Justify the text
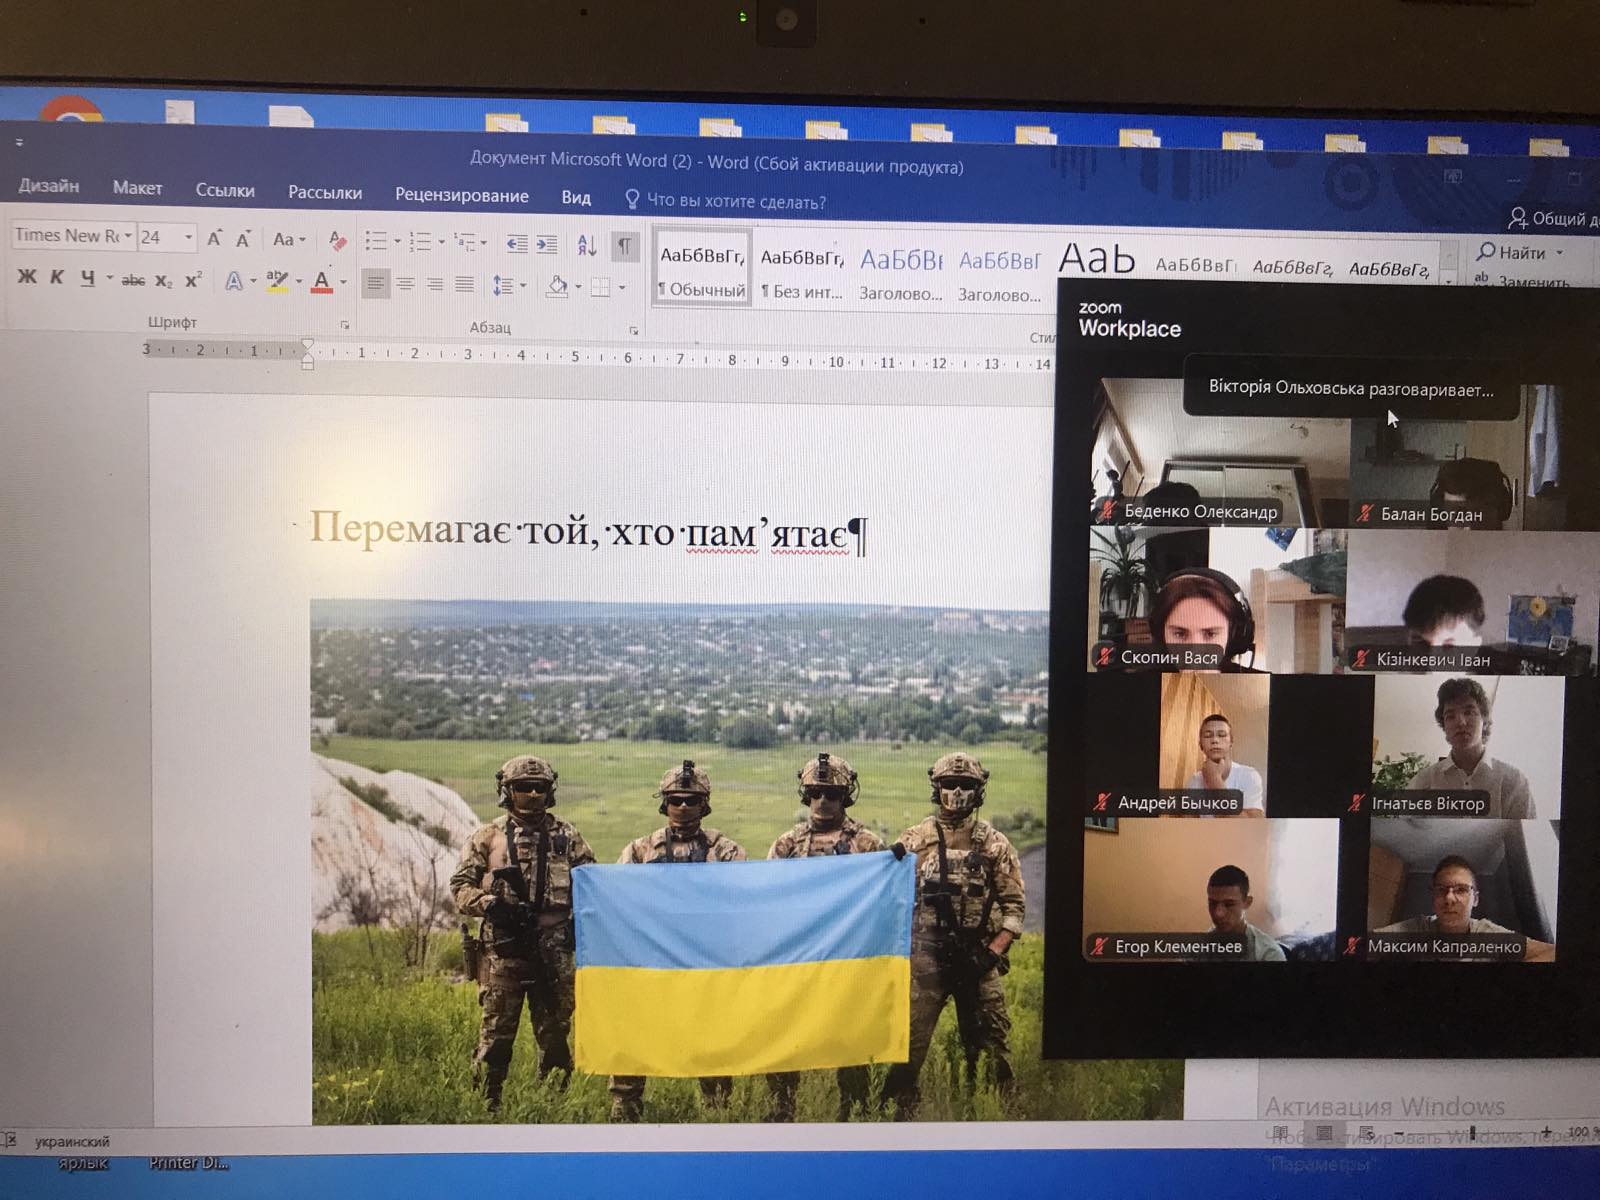Viewport: 1600px width, 1200px height. coord(464,285)
